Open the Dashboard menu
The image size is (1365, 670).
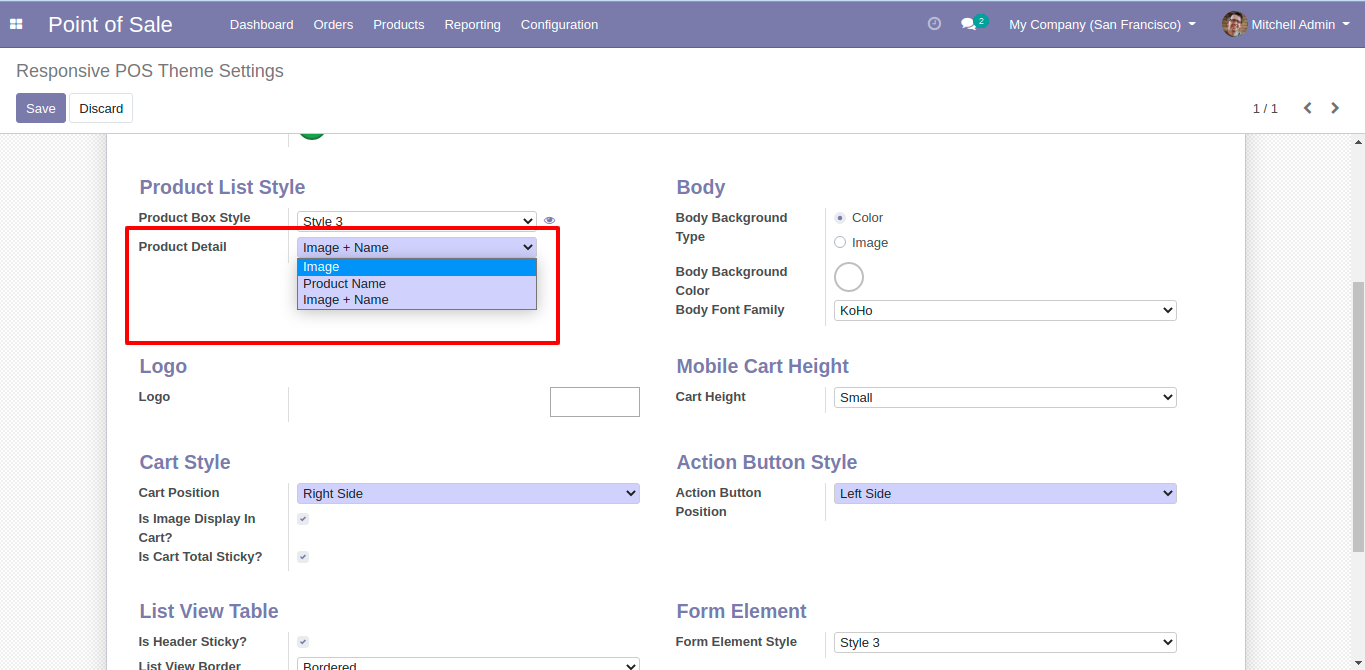[x=262, y=24]
